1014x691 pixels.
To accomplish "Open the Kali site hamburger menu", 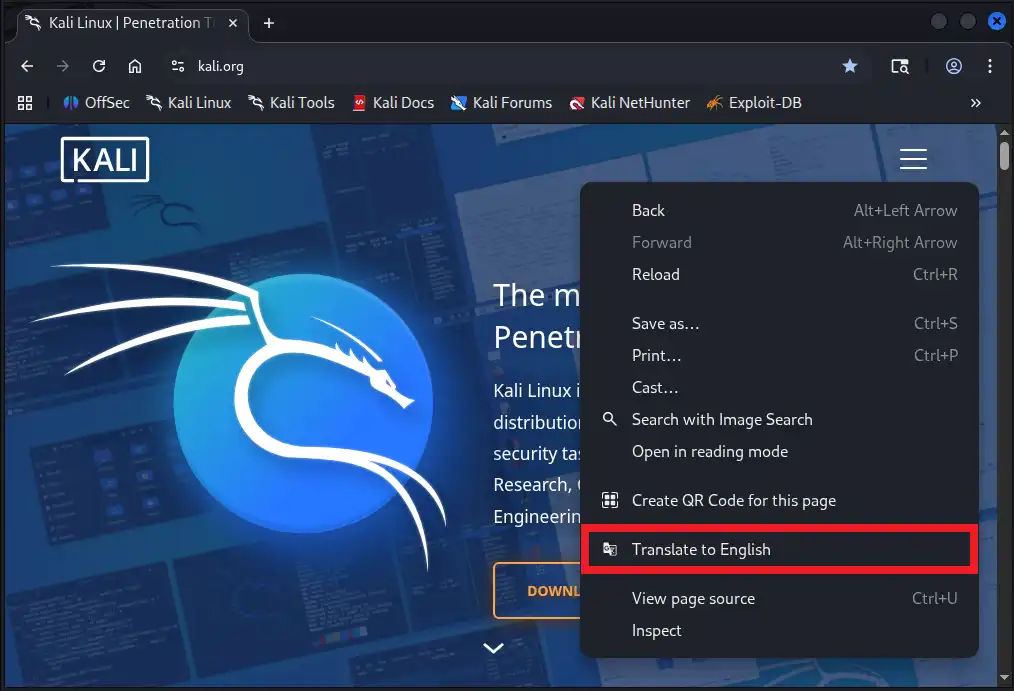I will pos(913,159).
